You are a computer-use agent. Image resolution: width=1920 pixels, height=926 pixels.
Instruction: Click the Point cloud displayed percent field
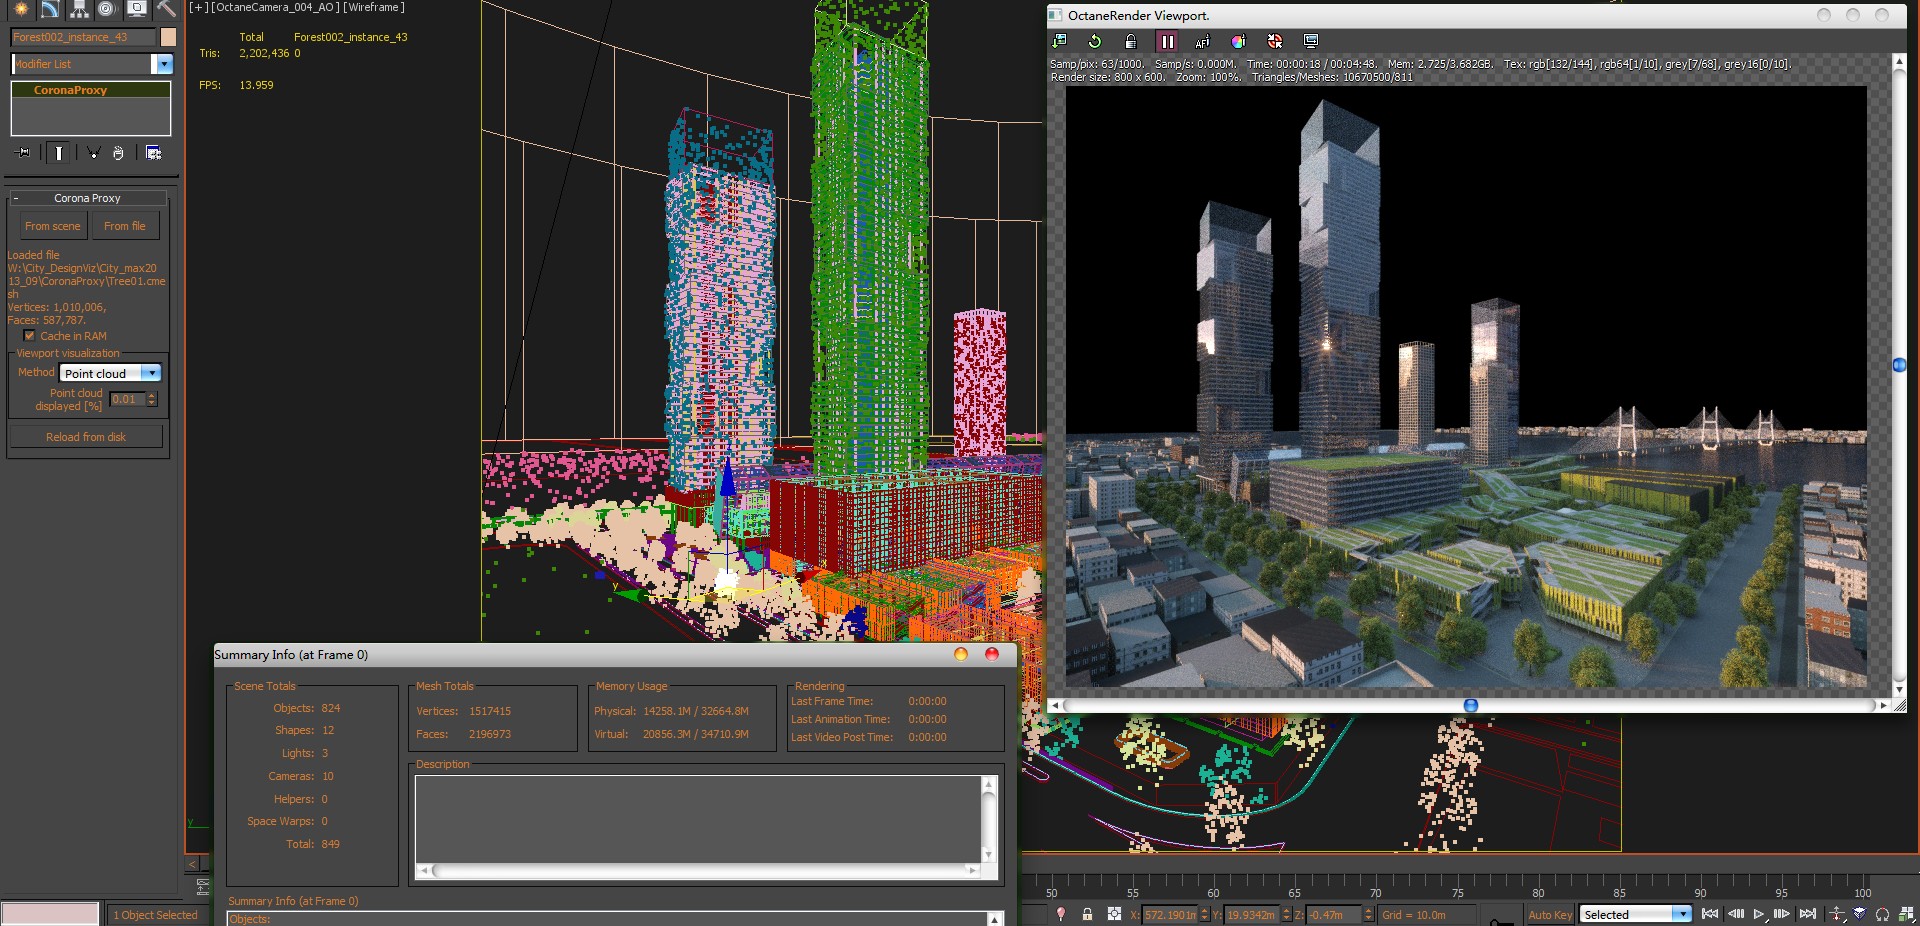127,399
